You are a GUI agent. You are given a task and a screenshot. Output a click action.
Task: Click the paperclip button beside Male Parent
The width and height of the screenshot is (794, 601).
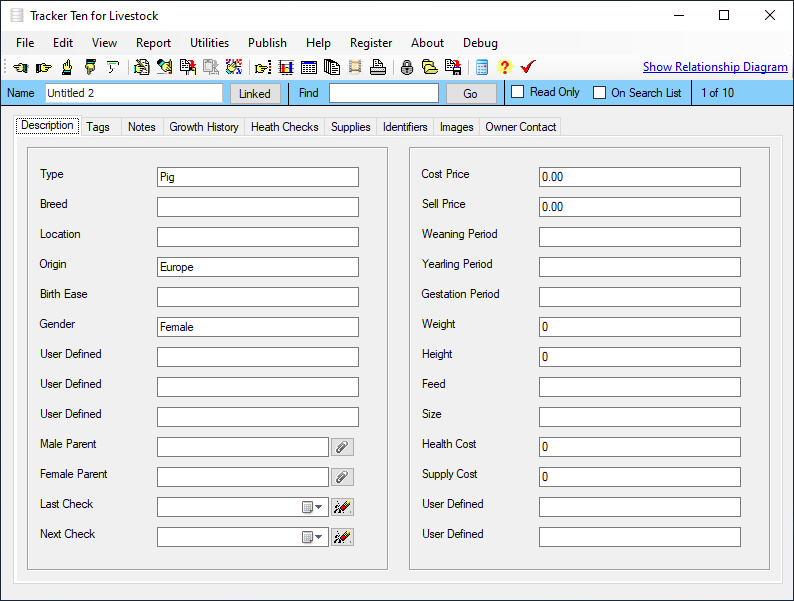342,447
